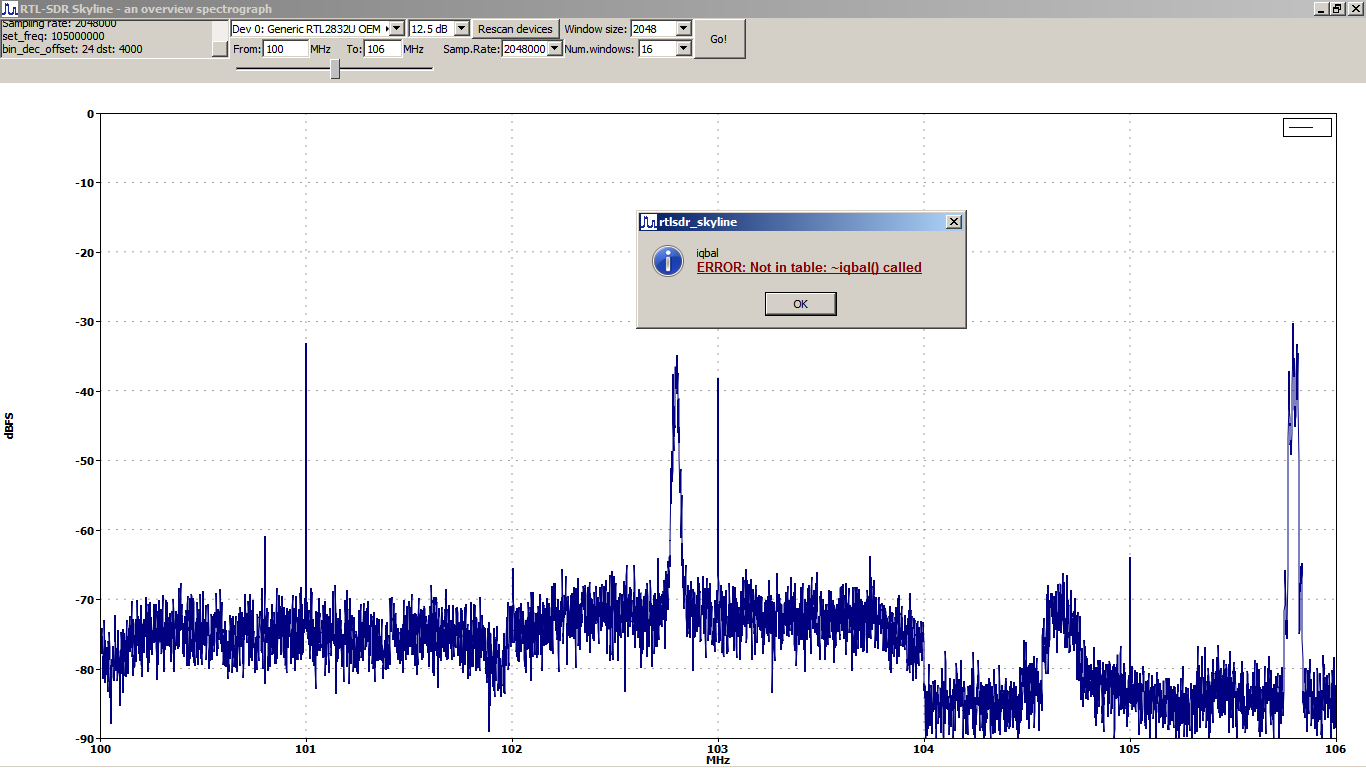Expand the 12.5 dB gain dropdown
1366x768 pixels.
pyautogui.click(x=461, y=29)
